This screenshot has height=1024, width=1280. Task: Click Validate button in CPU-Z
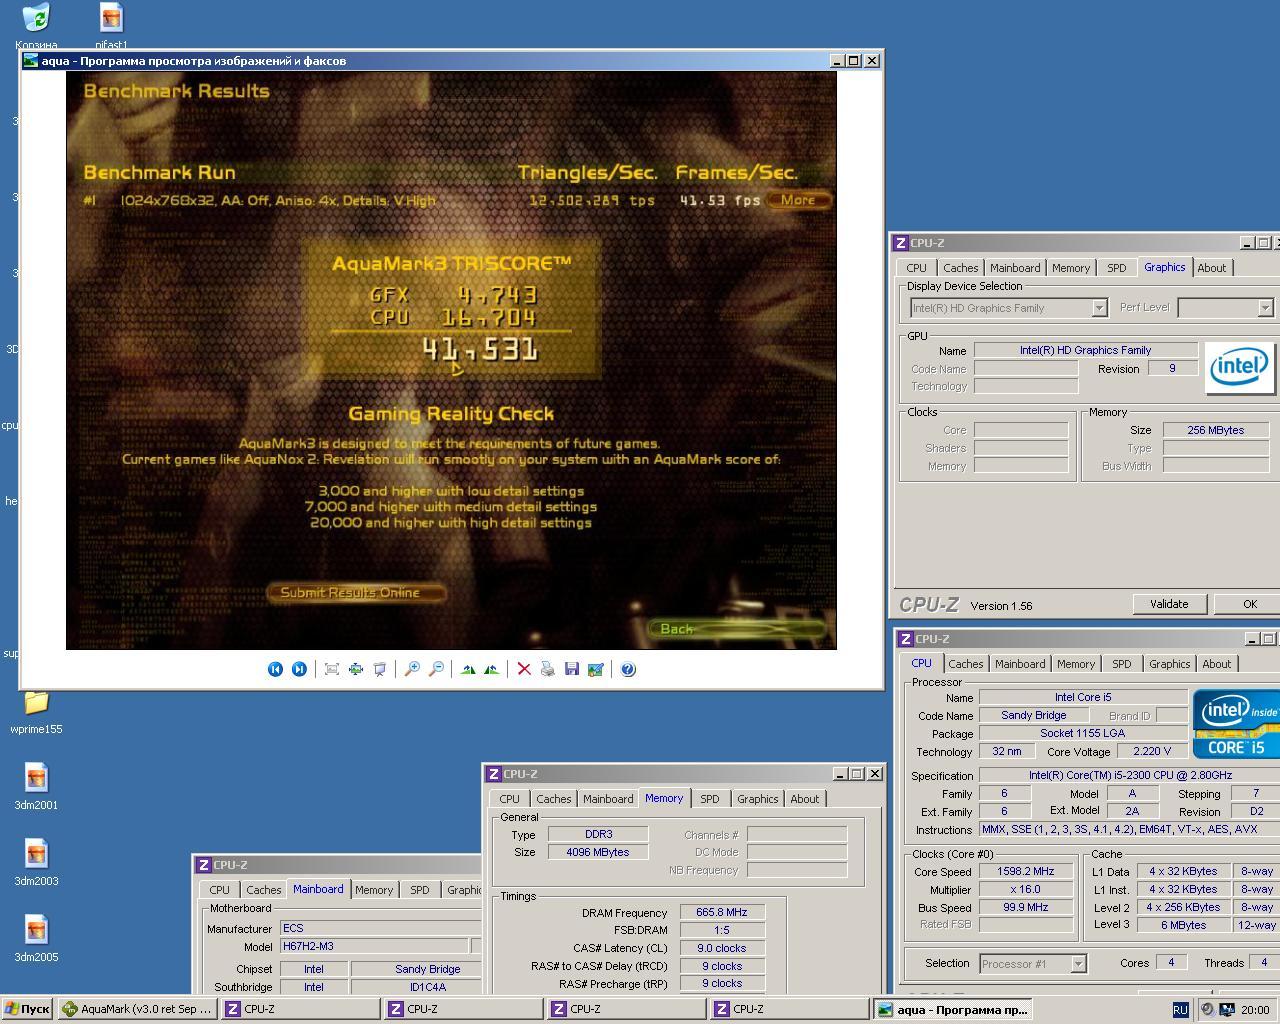click(1169, 604)
